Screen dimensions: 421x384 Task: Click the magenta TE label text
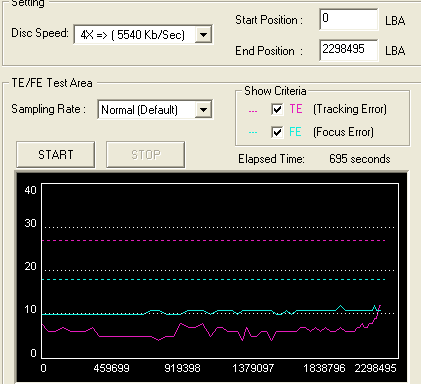point(296,109)
